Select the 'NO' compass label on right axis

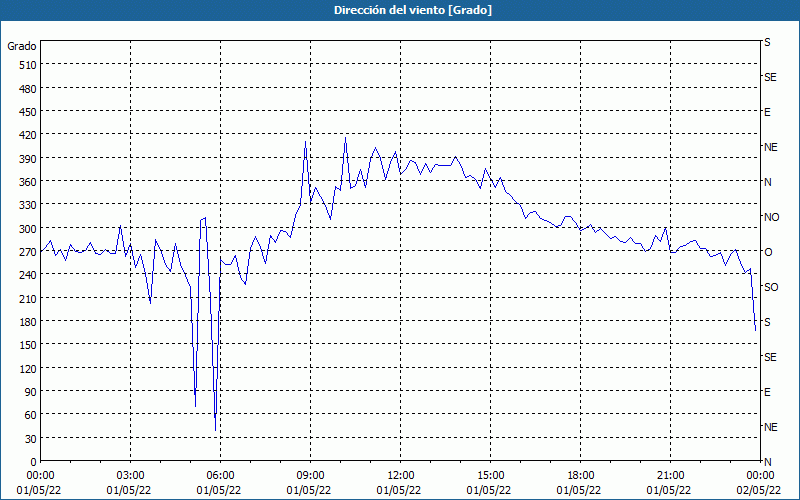click(x=771, y=217)
